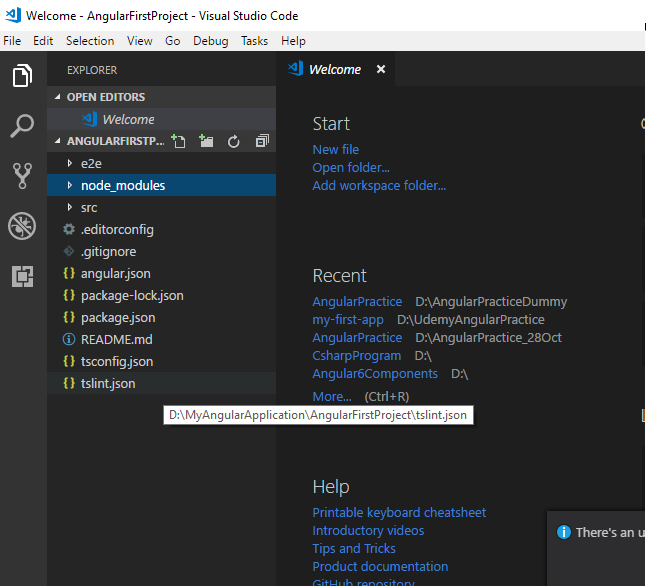Screen dimensions: 646x586
Task: Expand the e2e folder arrow
Action: coord(70,163)
